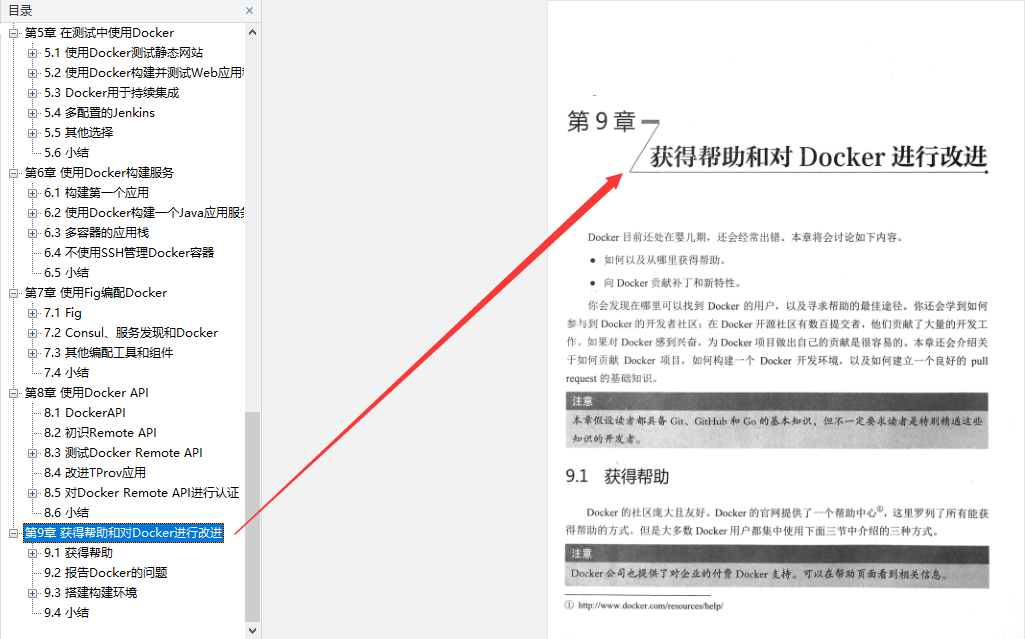The width and height of the screenshot is (1025, 639).
Task: Collapse the 第9章 获得帮助和对Docker进行改进 node
Action: tap(13, 533)
